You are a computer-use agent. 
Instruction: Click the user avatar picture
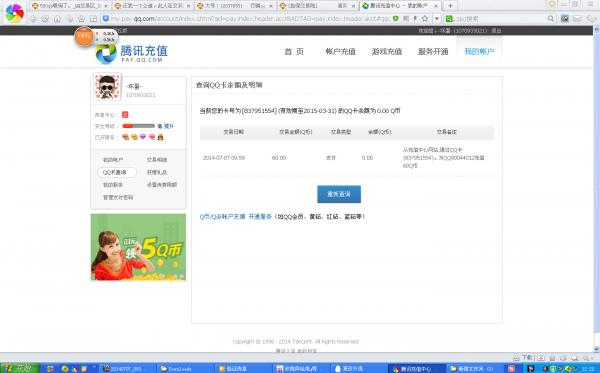(108, 87)
